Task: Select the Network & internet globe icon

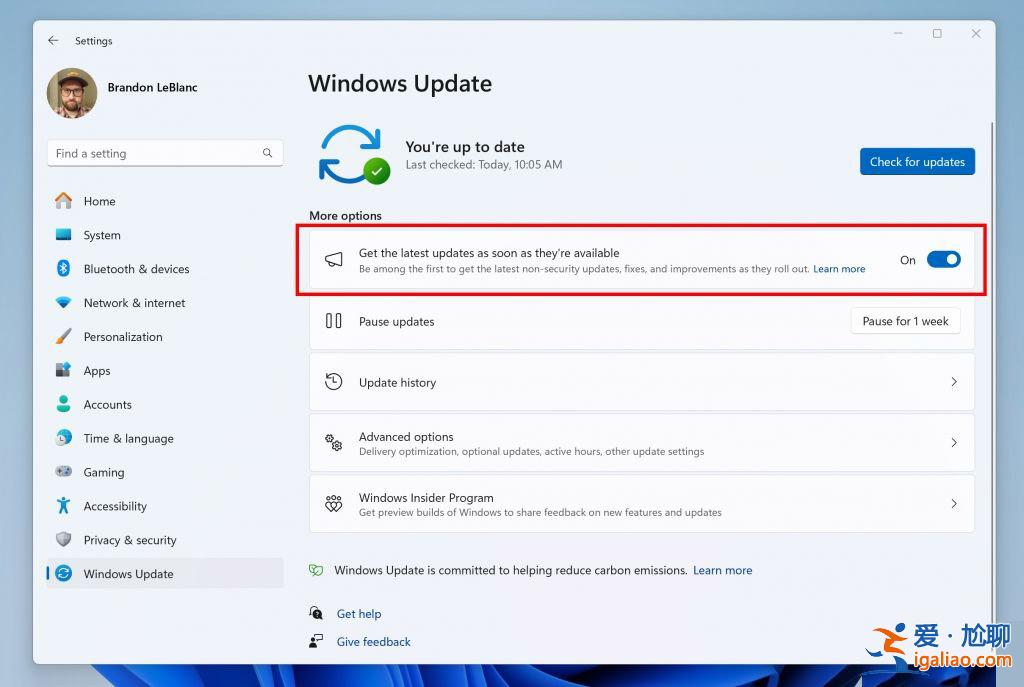Action: 64,303
